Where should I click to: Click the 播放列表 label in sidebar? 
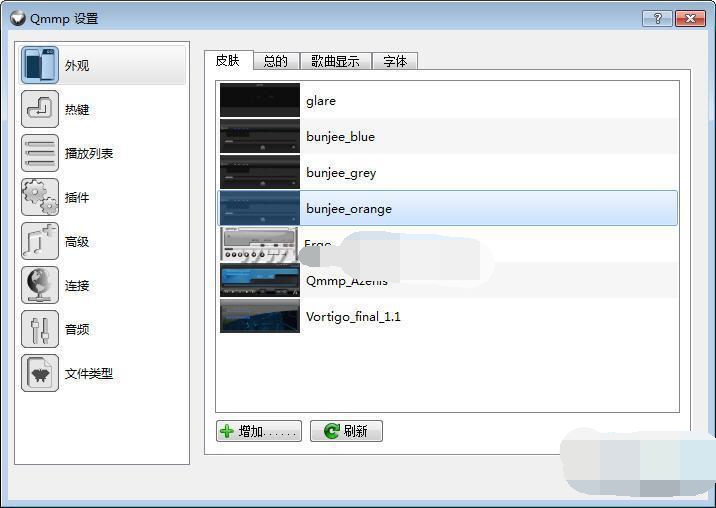[89, 153]
